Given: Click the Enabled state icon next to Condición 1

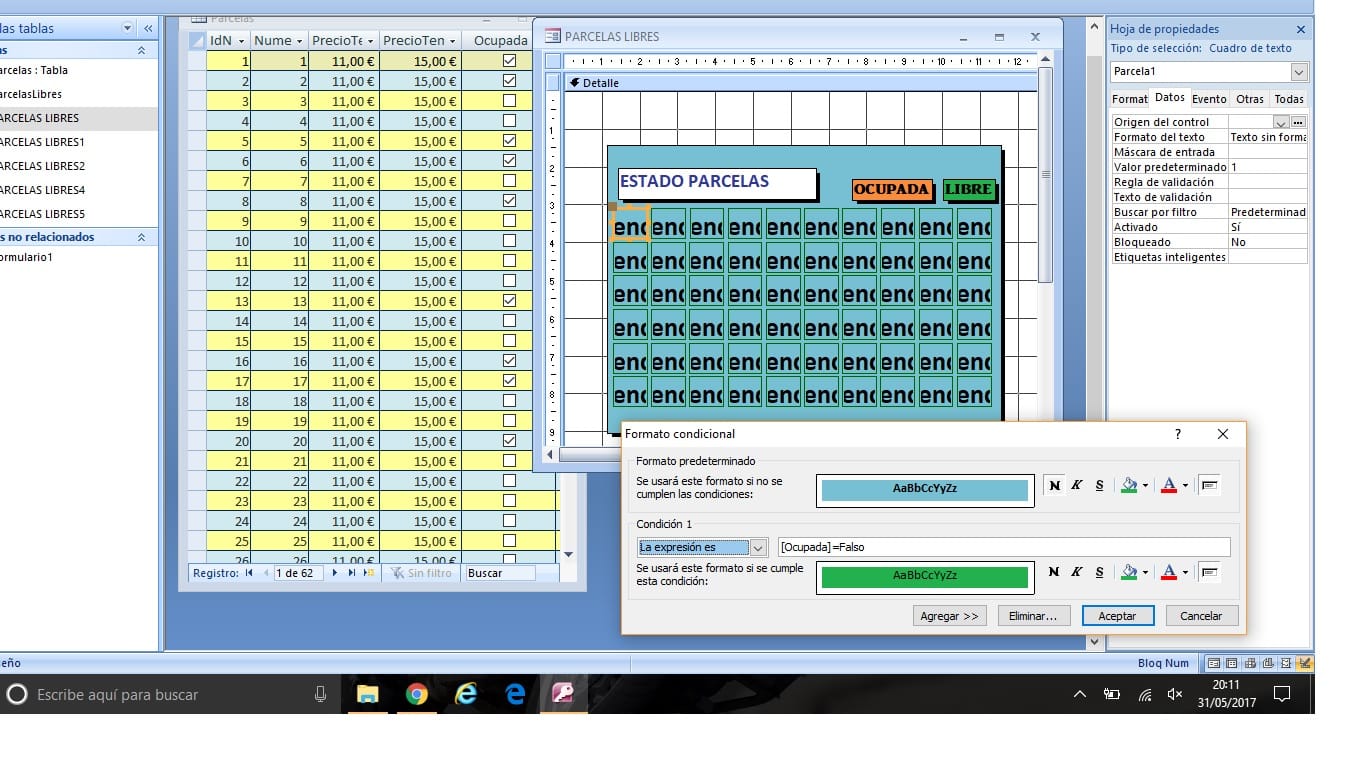Looking at the screenshot, I should pos(1208,571).
